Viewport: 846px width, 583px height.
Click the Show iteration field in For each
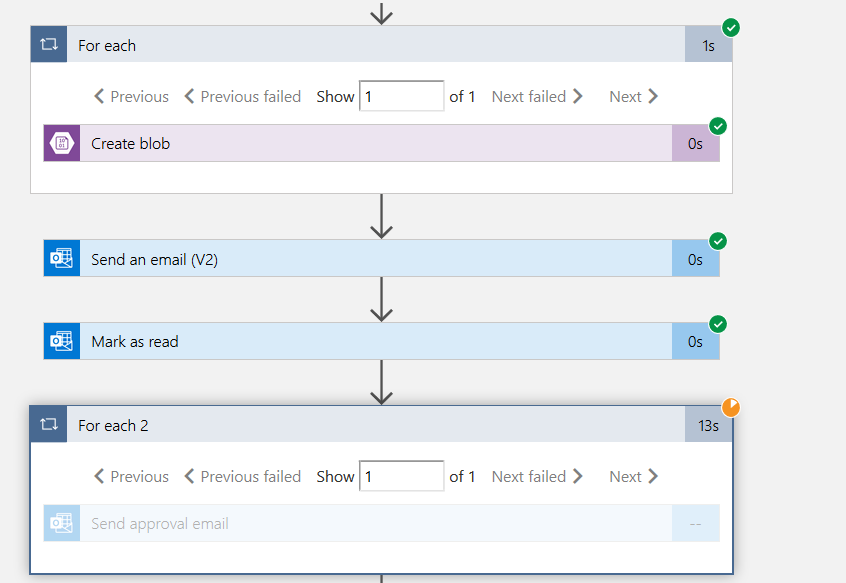(x=401, y=96)
